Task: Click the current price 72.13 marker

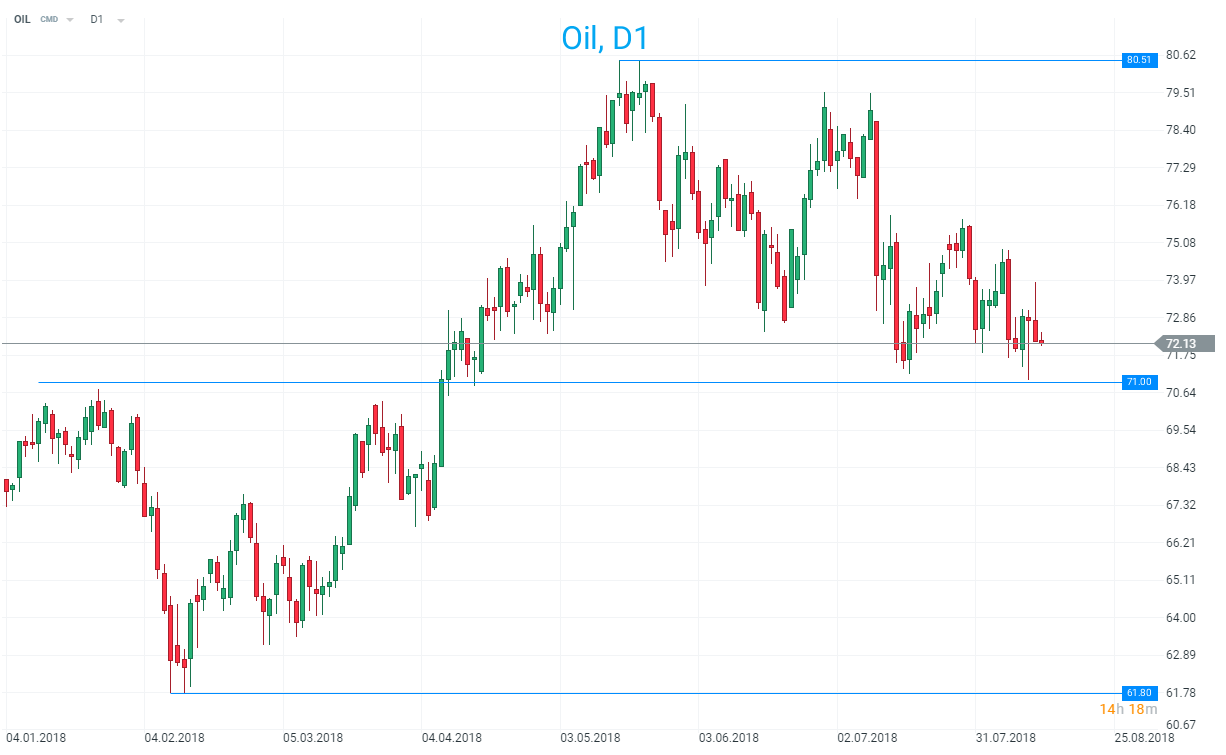Action: [x=1187, y=344]
